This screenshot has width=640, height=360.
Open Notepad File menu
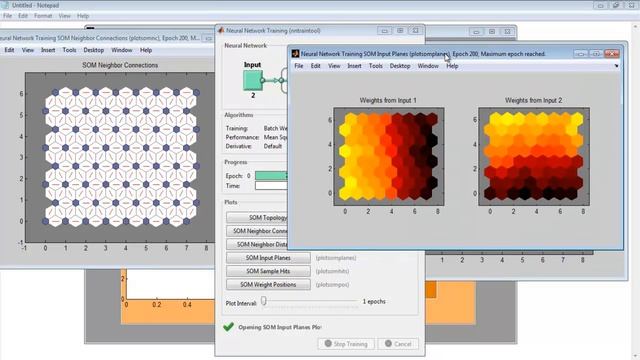[7, 16]
